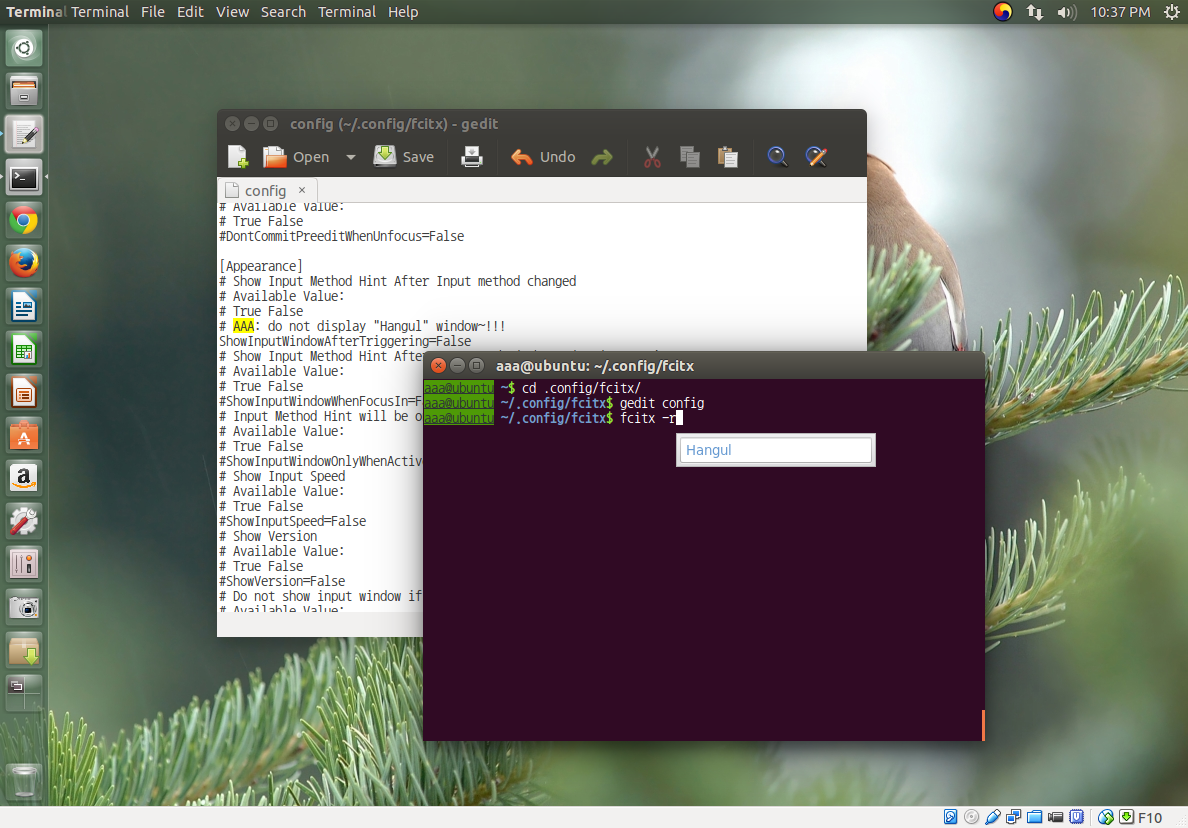Open LibreOffice Writer from the launcher
This screenshot has height=828, width=1188.
[23, 307]
